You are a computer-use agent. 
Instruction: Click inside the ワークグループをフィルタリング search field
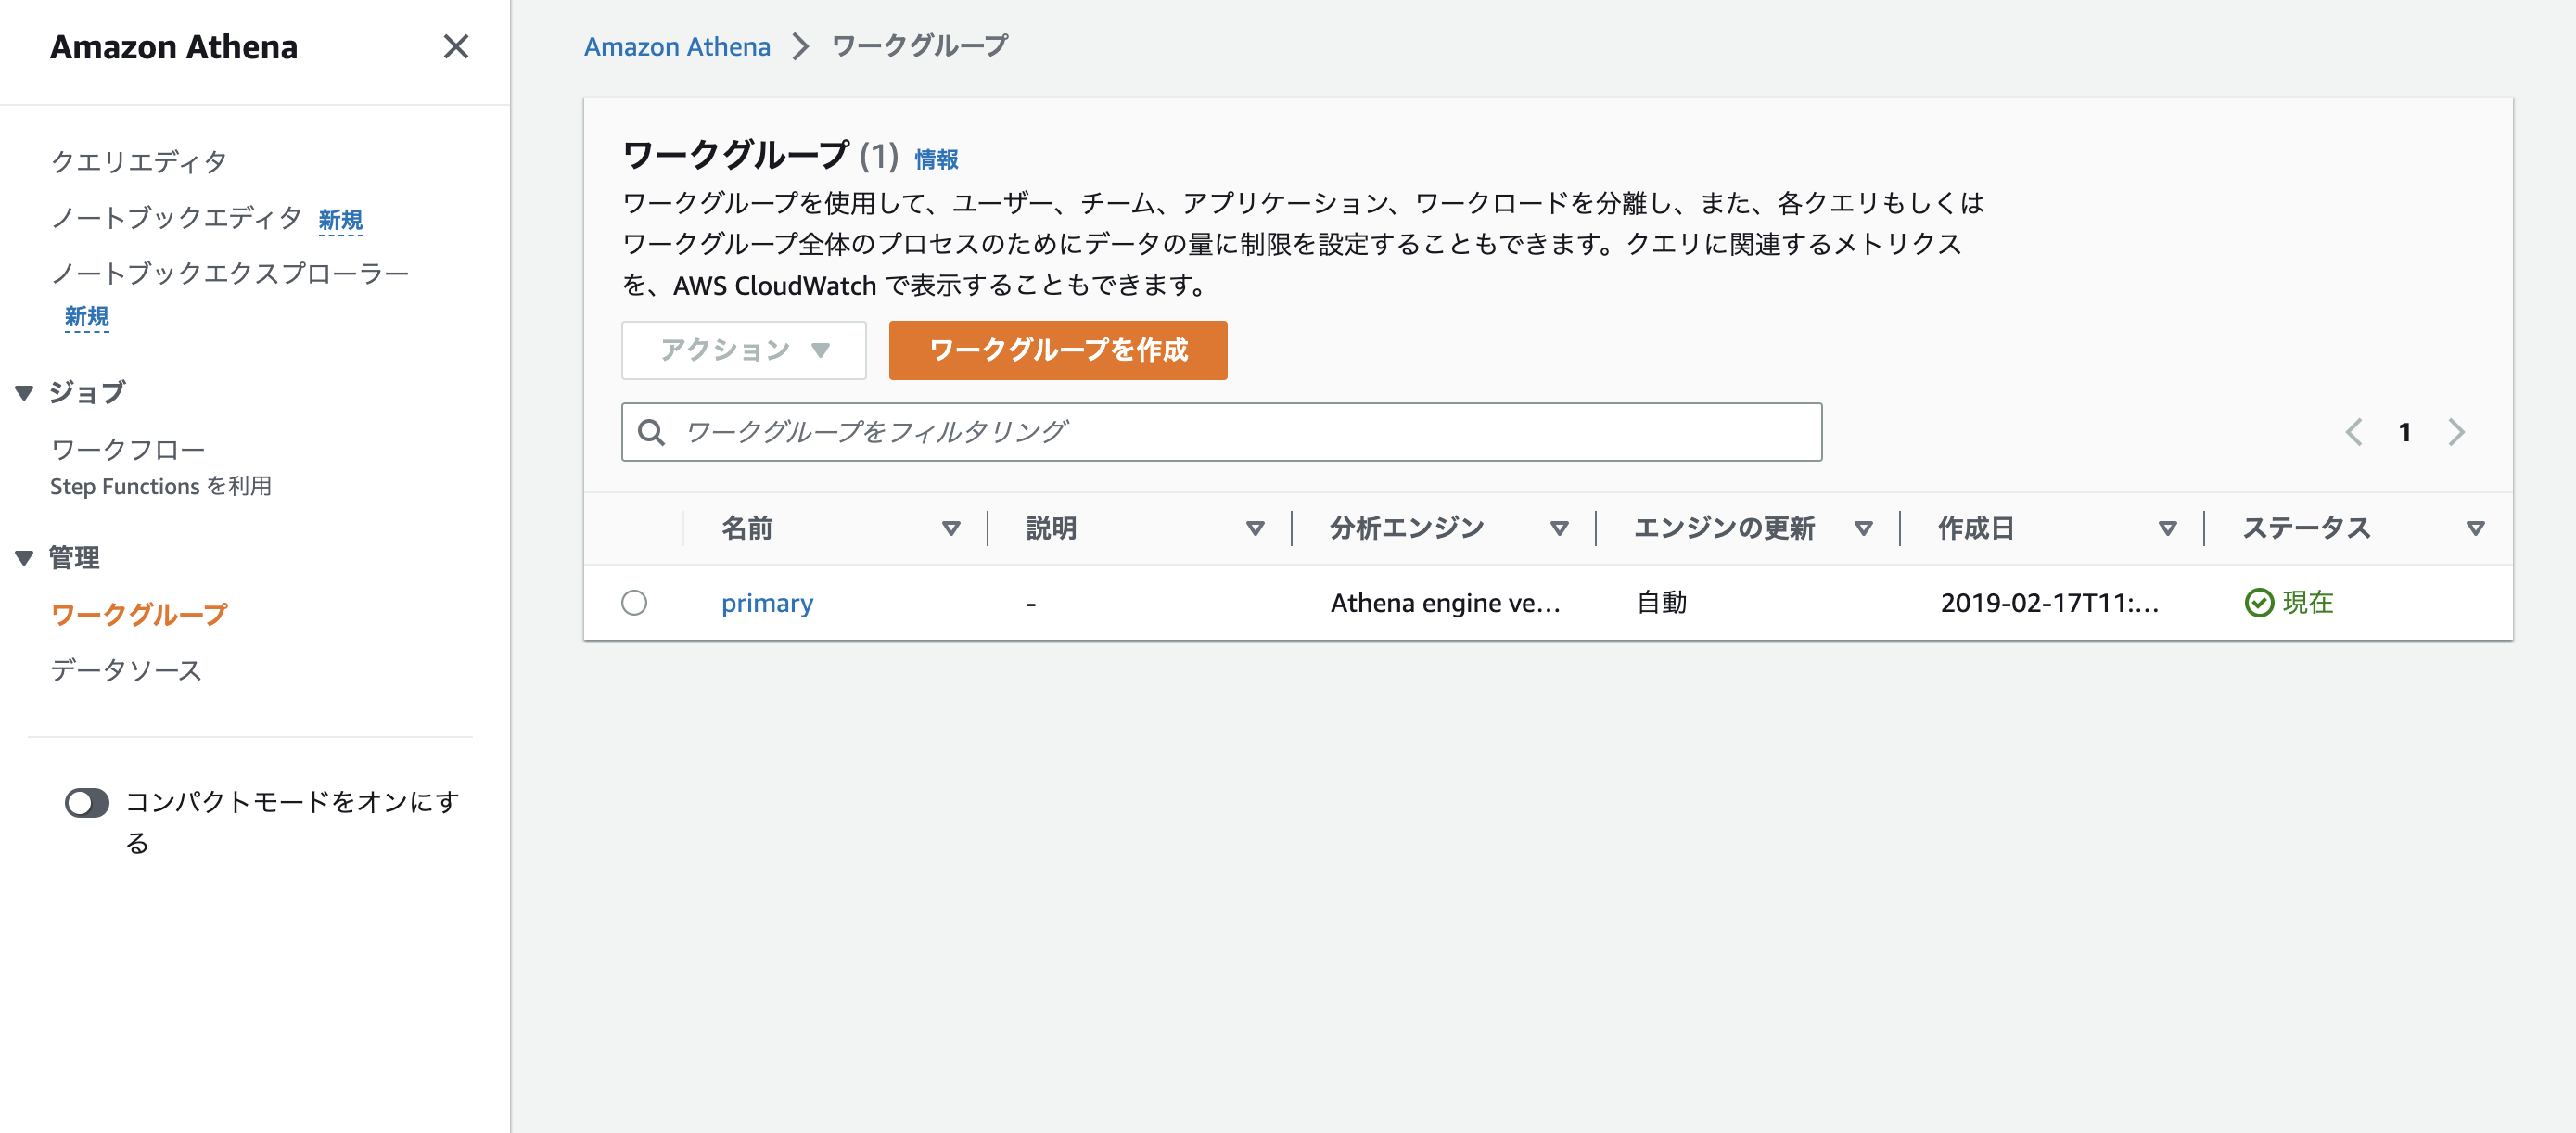pyautogui.click(x=1200, y=431)
